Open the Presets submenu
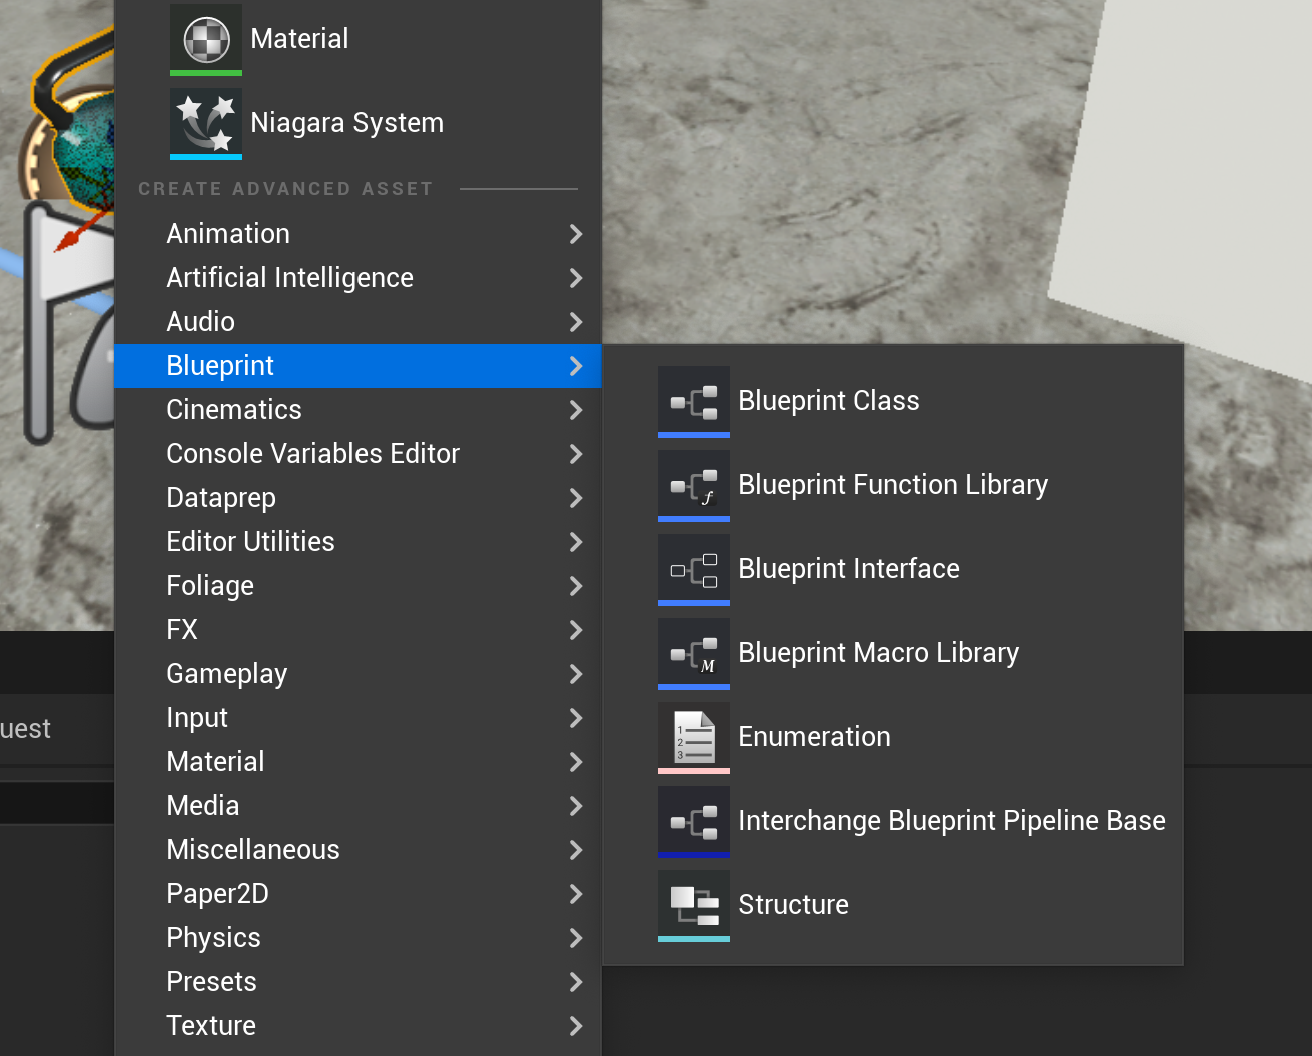Image resolution: width=1312 pixels, height=1056 pixels. [358, 982]
